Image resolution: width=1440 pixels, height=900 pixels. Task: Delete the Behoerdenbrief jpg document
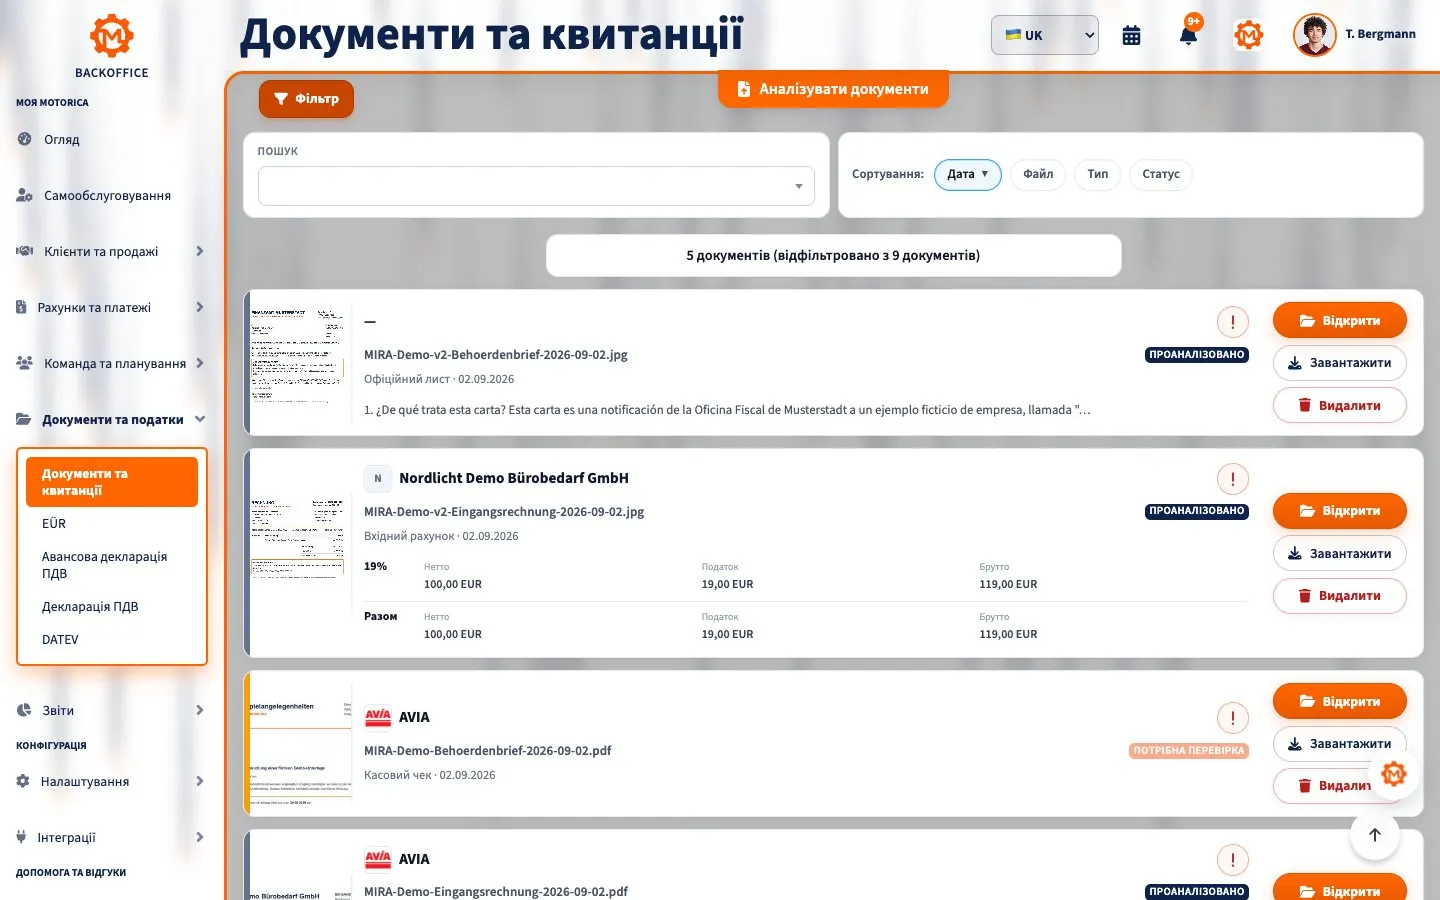coord(1340,405)
